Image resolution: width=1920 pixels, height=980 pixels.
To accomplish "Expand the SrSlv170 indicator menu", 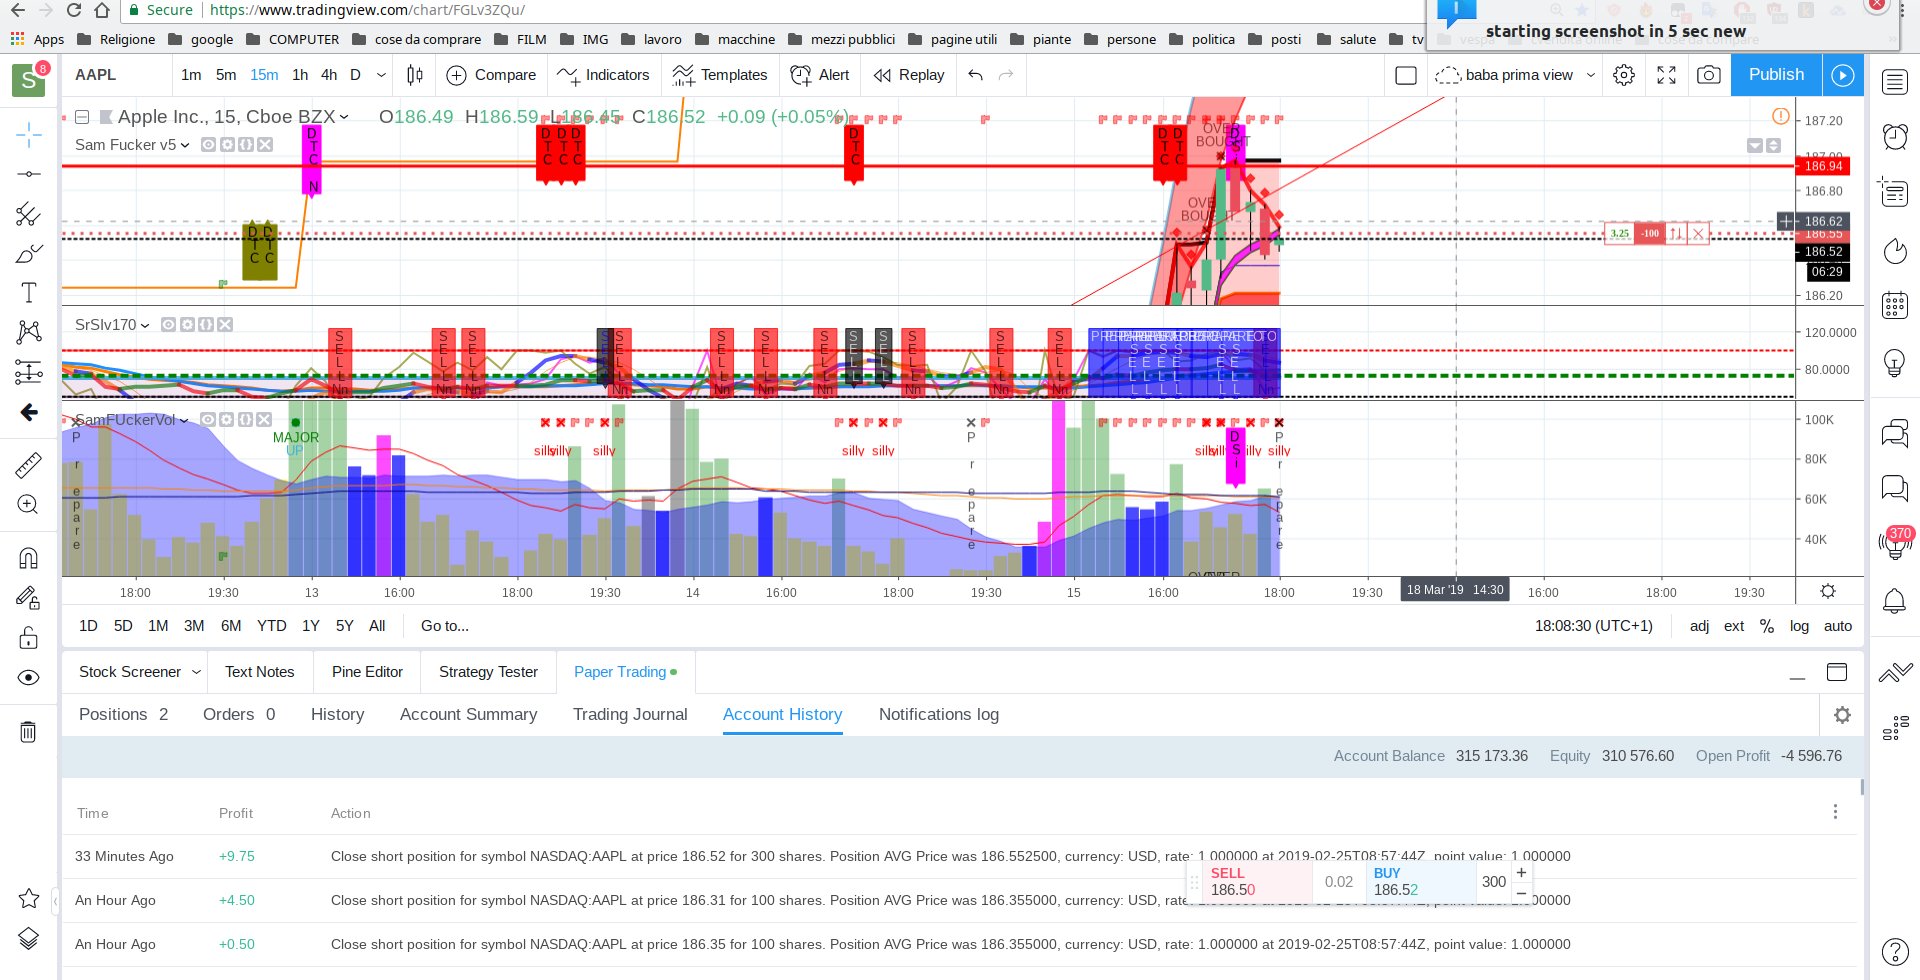I will click(x=145, y=325).
